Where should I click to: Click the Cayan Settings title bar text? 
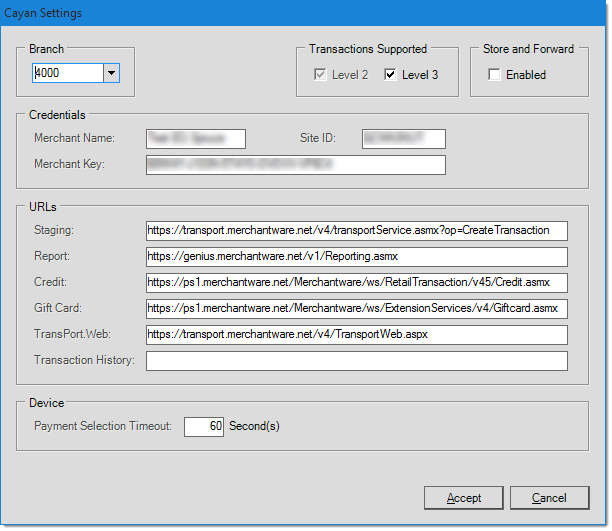point(43,13)
